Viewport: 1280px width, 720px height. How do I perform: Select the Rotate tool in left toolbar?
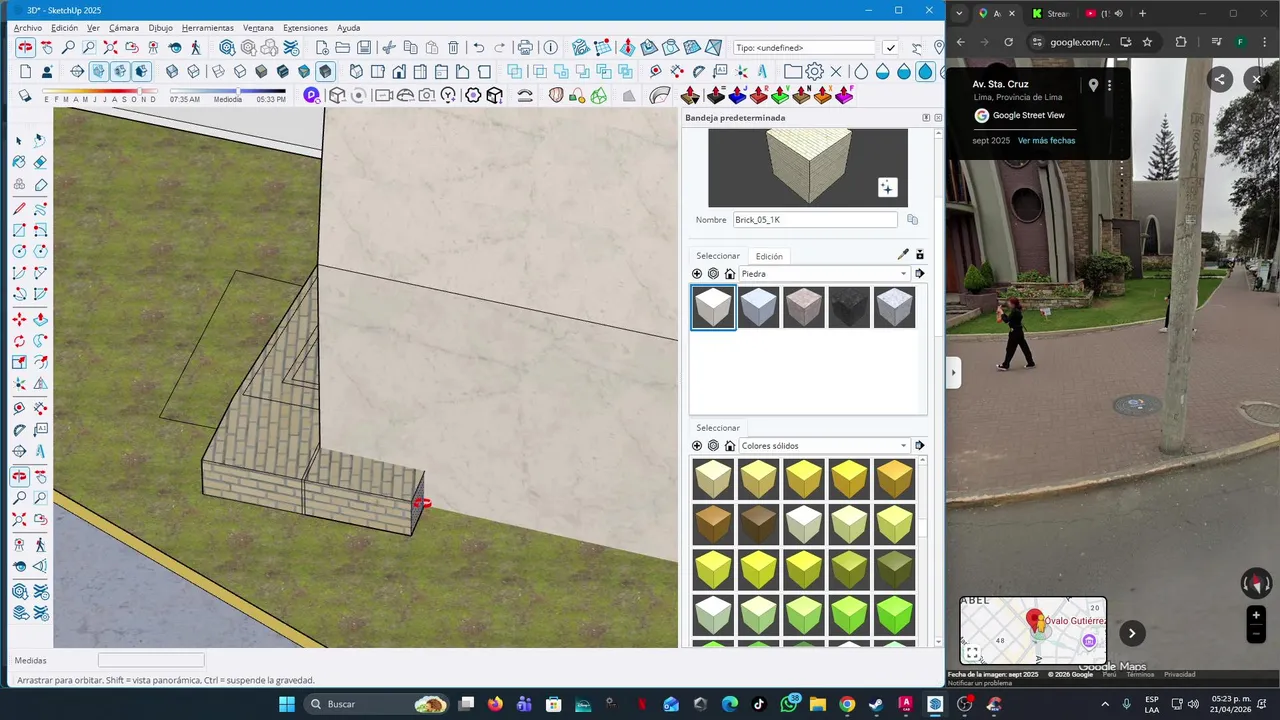(19, 341)
